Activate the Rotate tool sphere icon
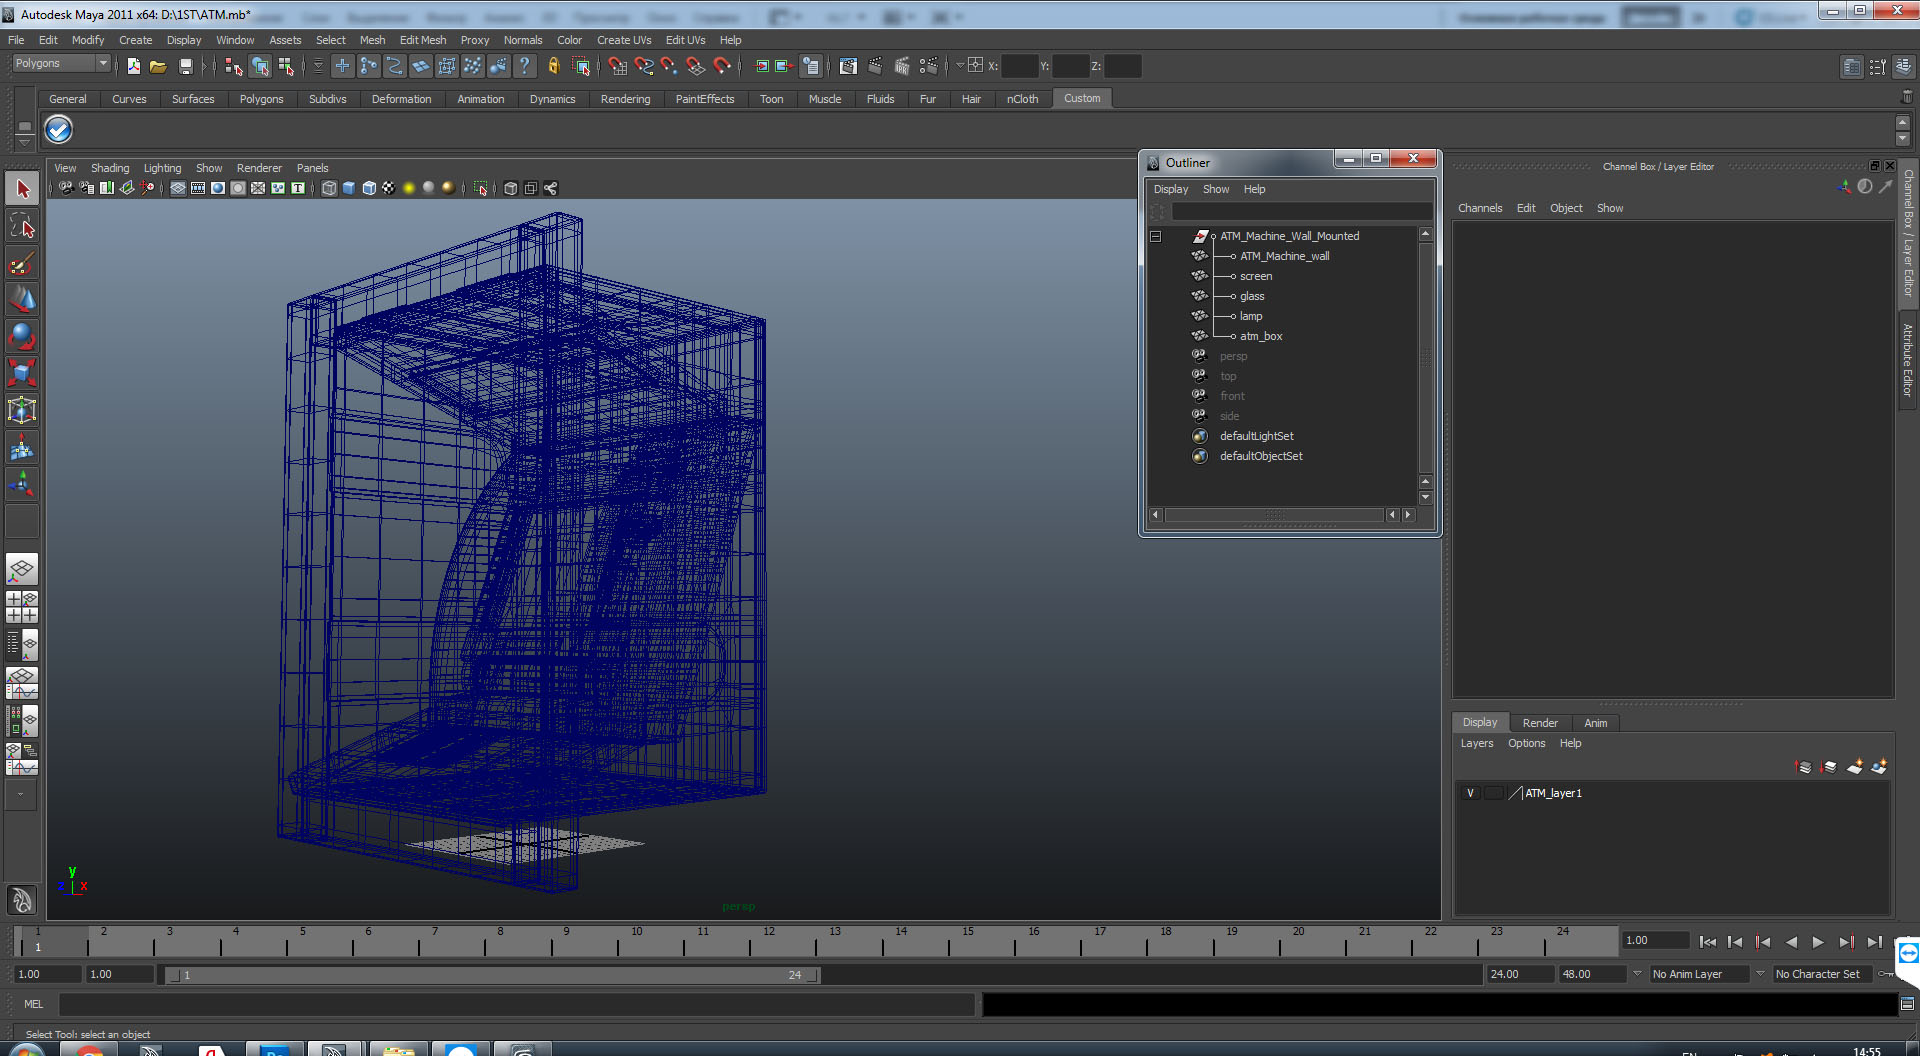This screenshot has height=1056, width=1920. (x=22, y=337)
